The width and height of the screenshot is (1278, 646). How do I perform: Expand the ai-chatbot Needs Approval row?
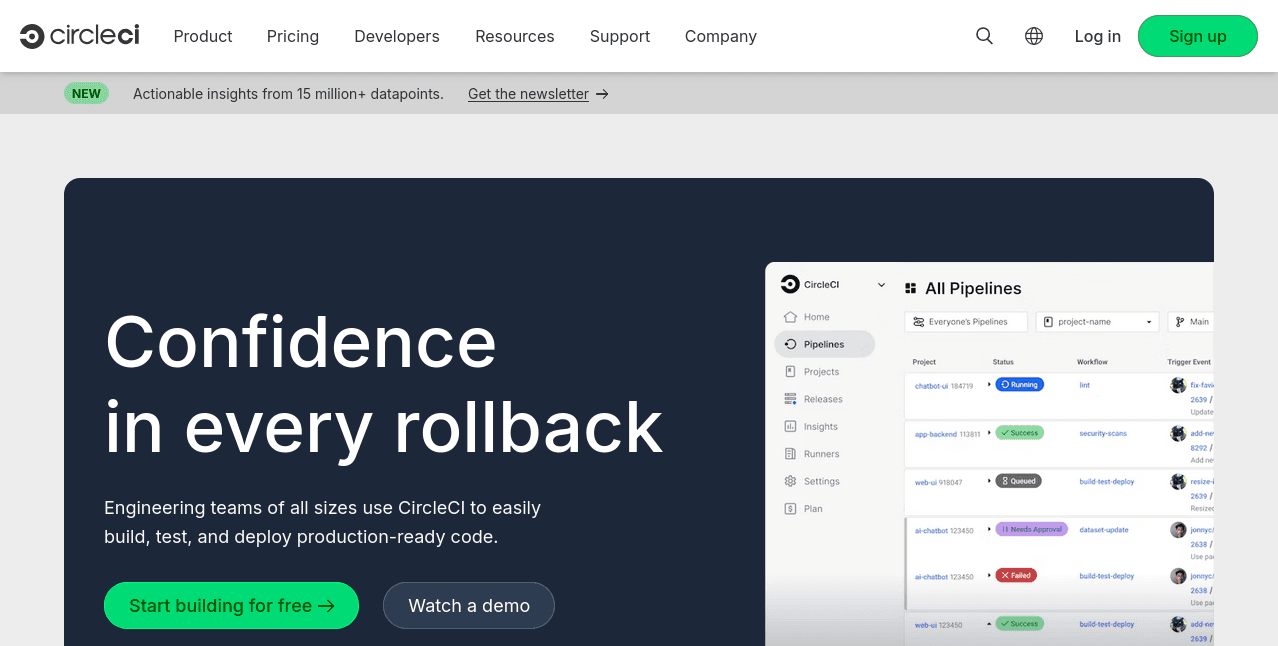pos(989,528)
